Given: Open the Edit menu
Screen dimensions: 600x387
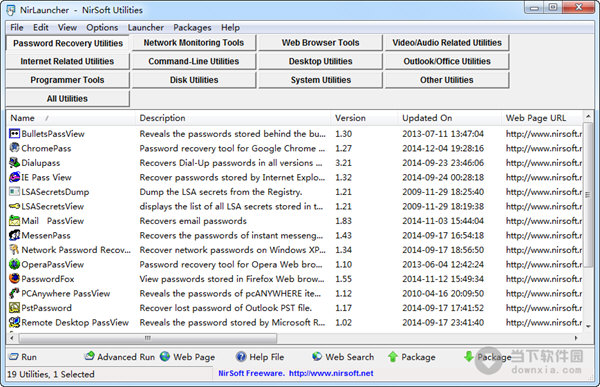Looking at the screenshot, I should coord(41,28).
